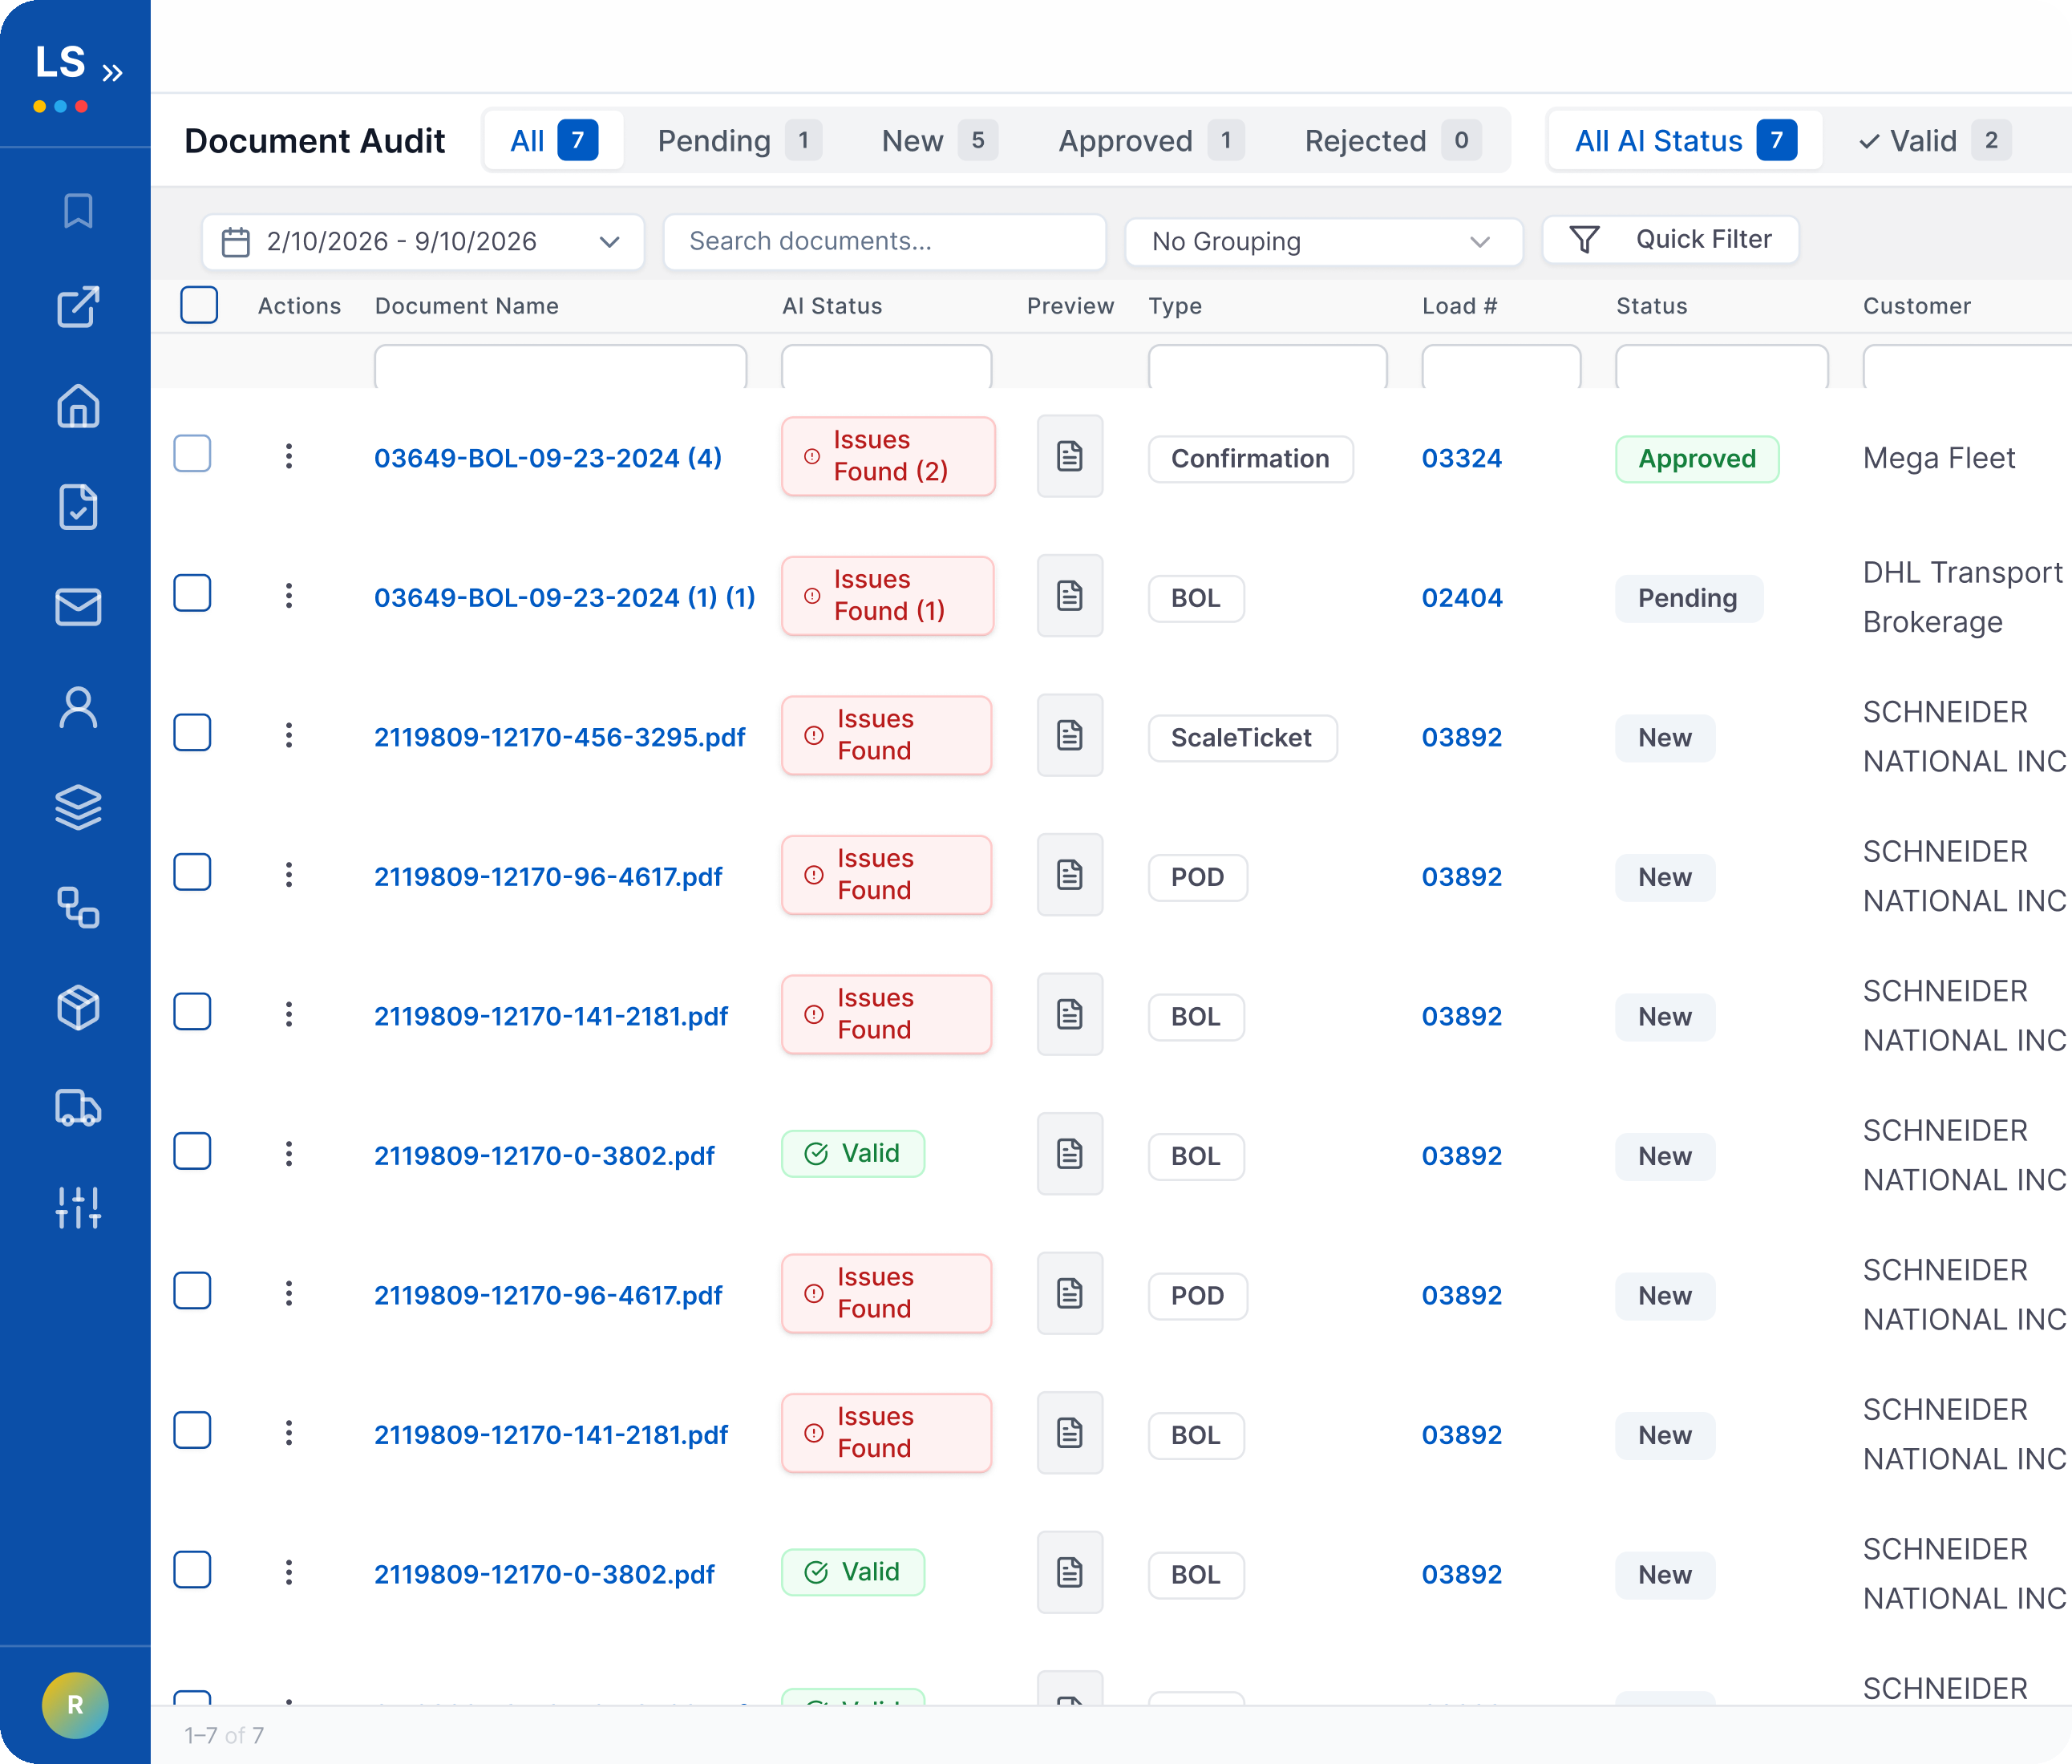Open the document check icon in the sidebar
2072x1764 pixels.
point(78,507)
